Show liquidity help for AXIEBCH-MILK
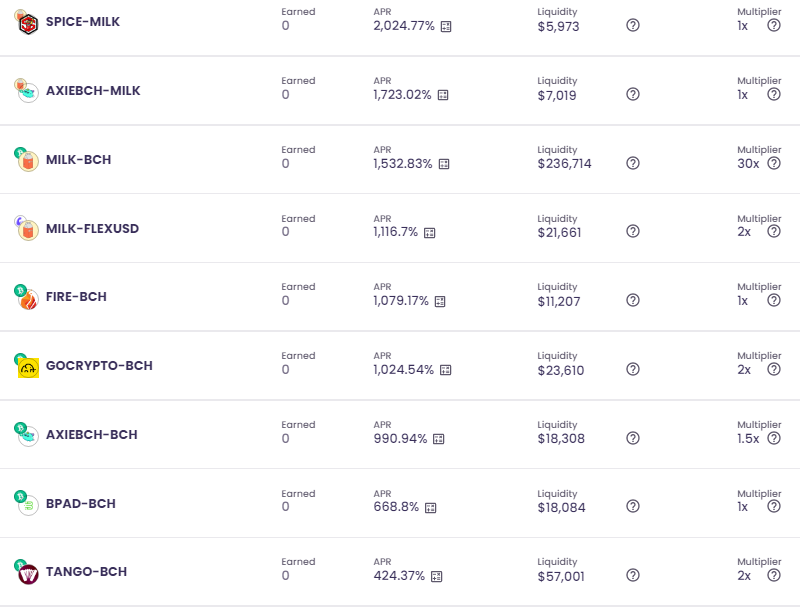The image size is (800, 610). tap(633, 94)
